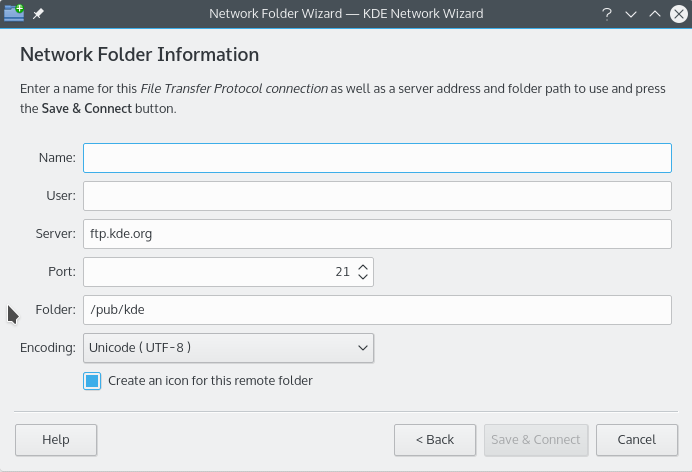Screen dimensions: 692x472
Task: Click the Network Folder Information heading
Action: click(x=139, y=55)
